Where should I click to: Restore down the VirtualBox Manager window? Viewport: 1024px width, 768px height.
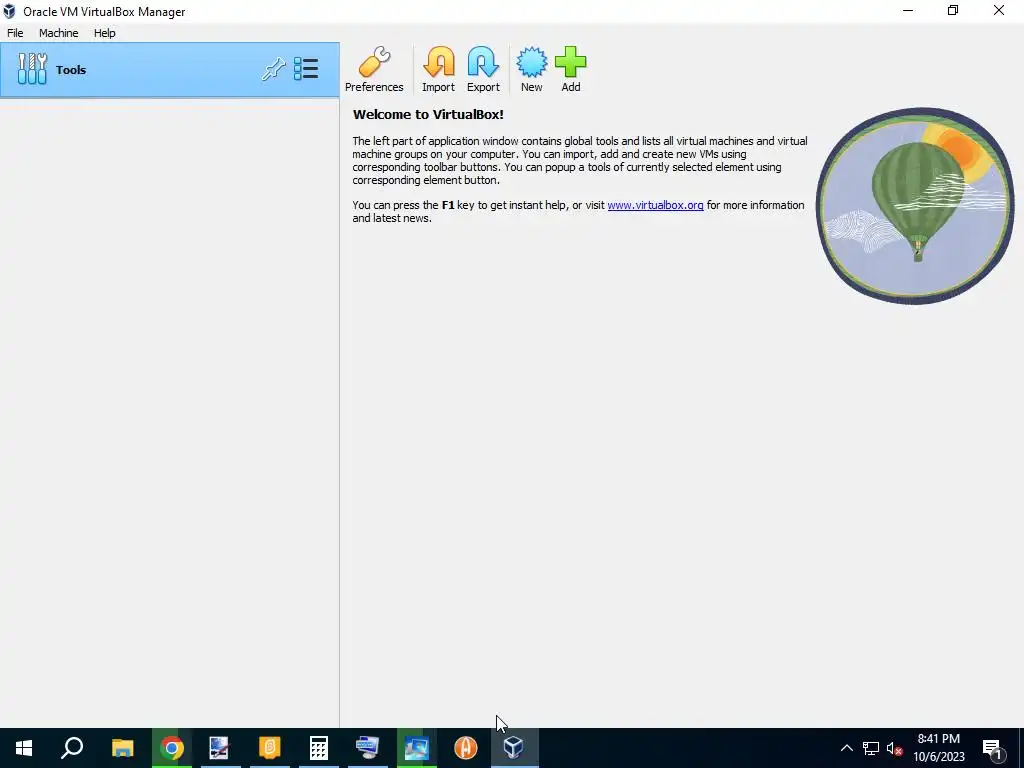pyautogui.click(x=953, y=10)
